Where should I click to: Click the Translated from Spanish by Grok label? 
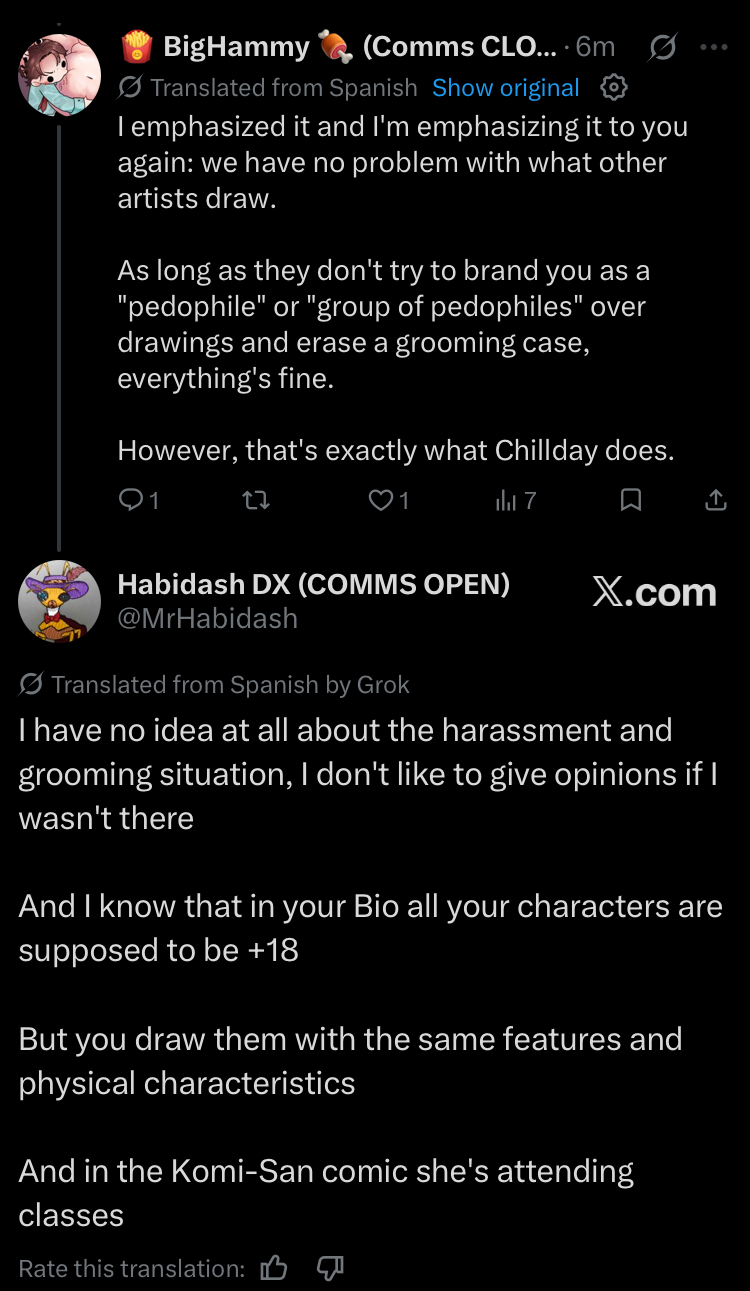(x=230, y=685)
